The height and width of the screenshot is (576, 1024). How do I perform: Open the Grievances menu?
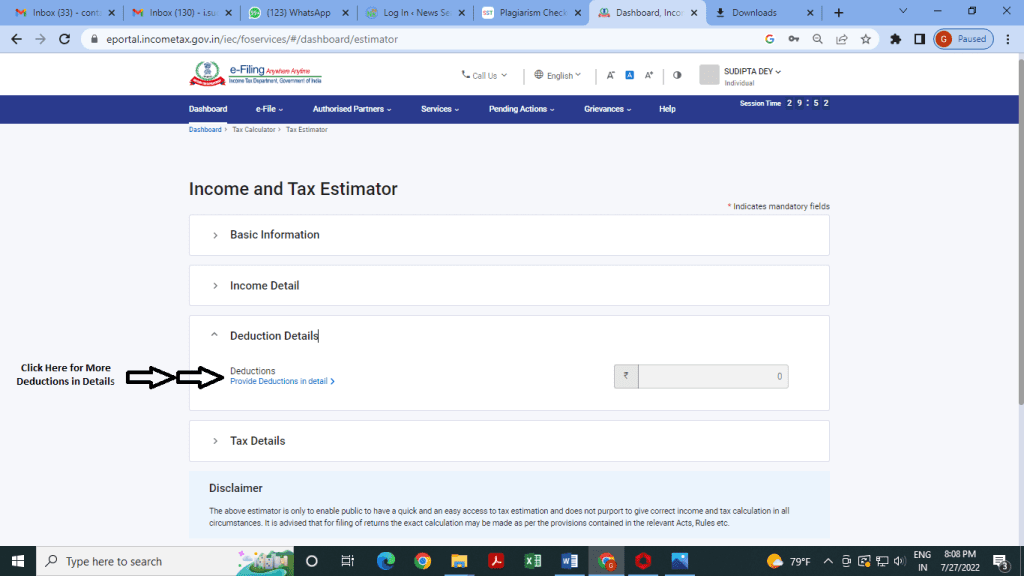click(x=607, y=109)
